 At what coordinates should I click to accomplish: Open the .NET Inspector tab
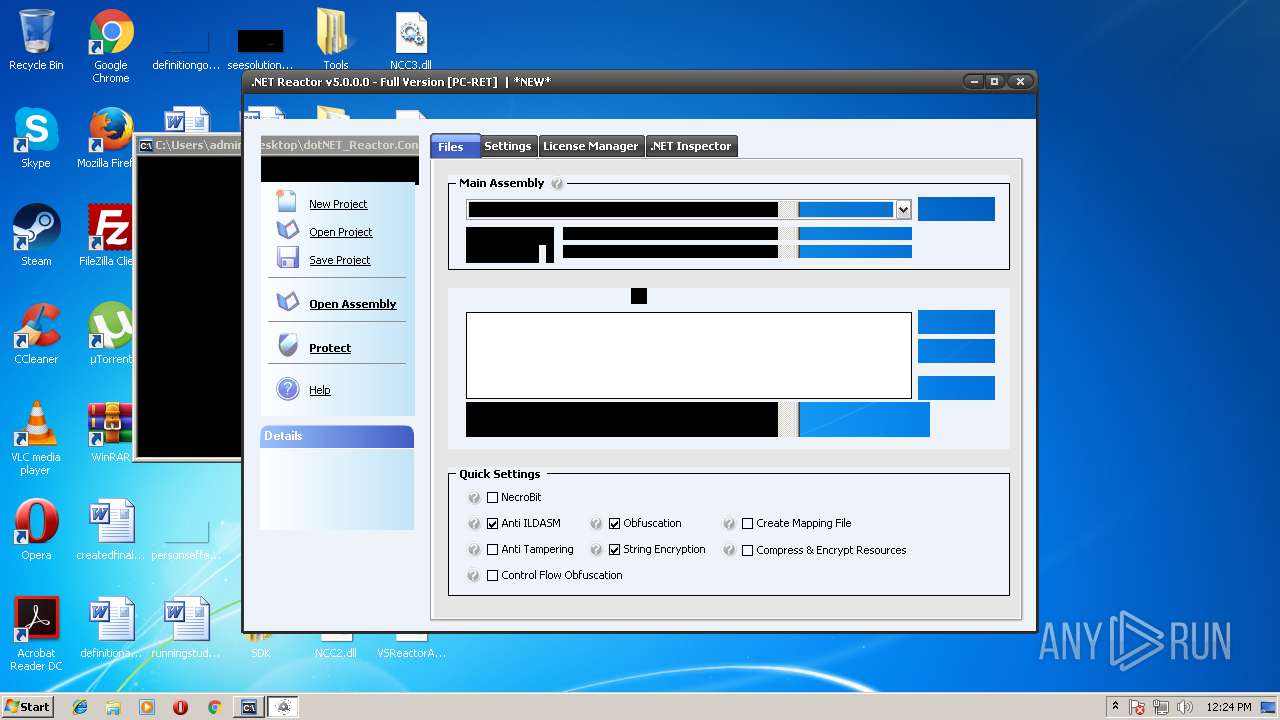coord(691,146)
